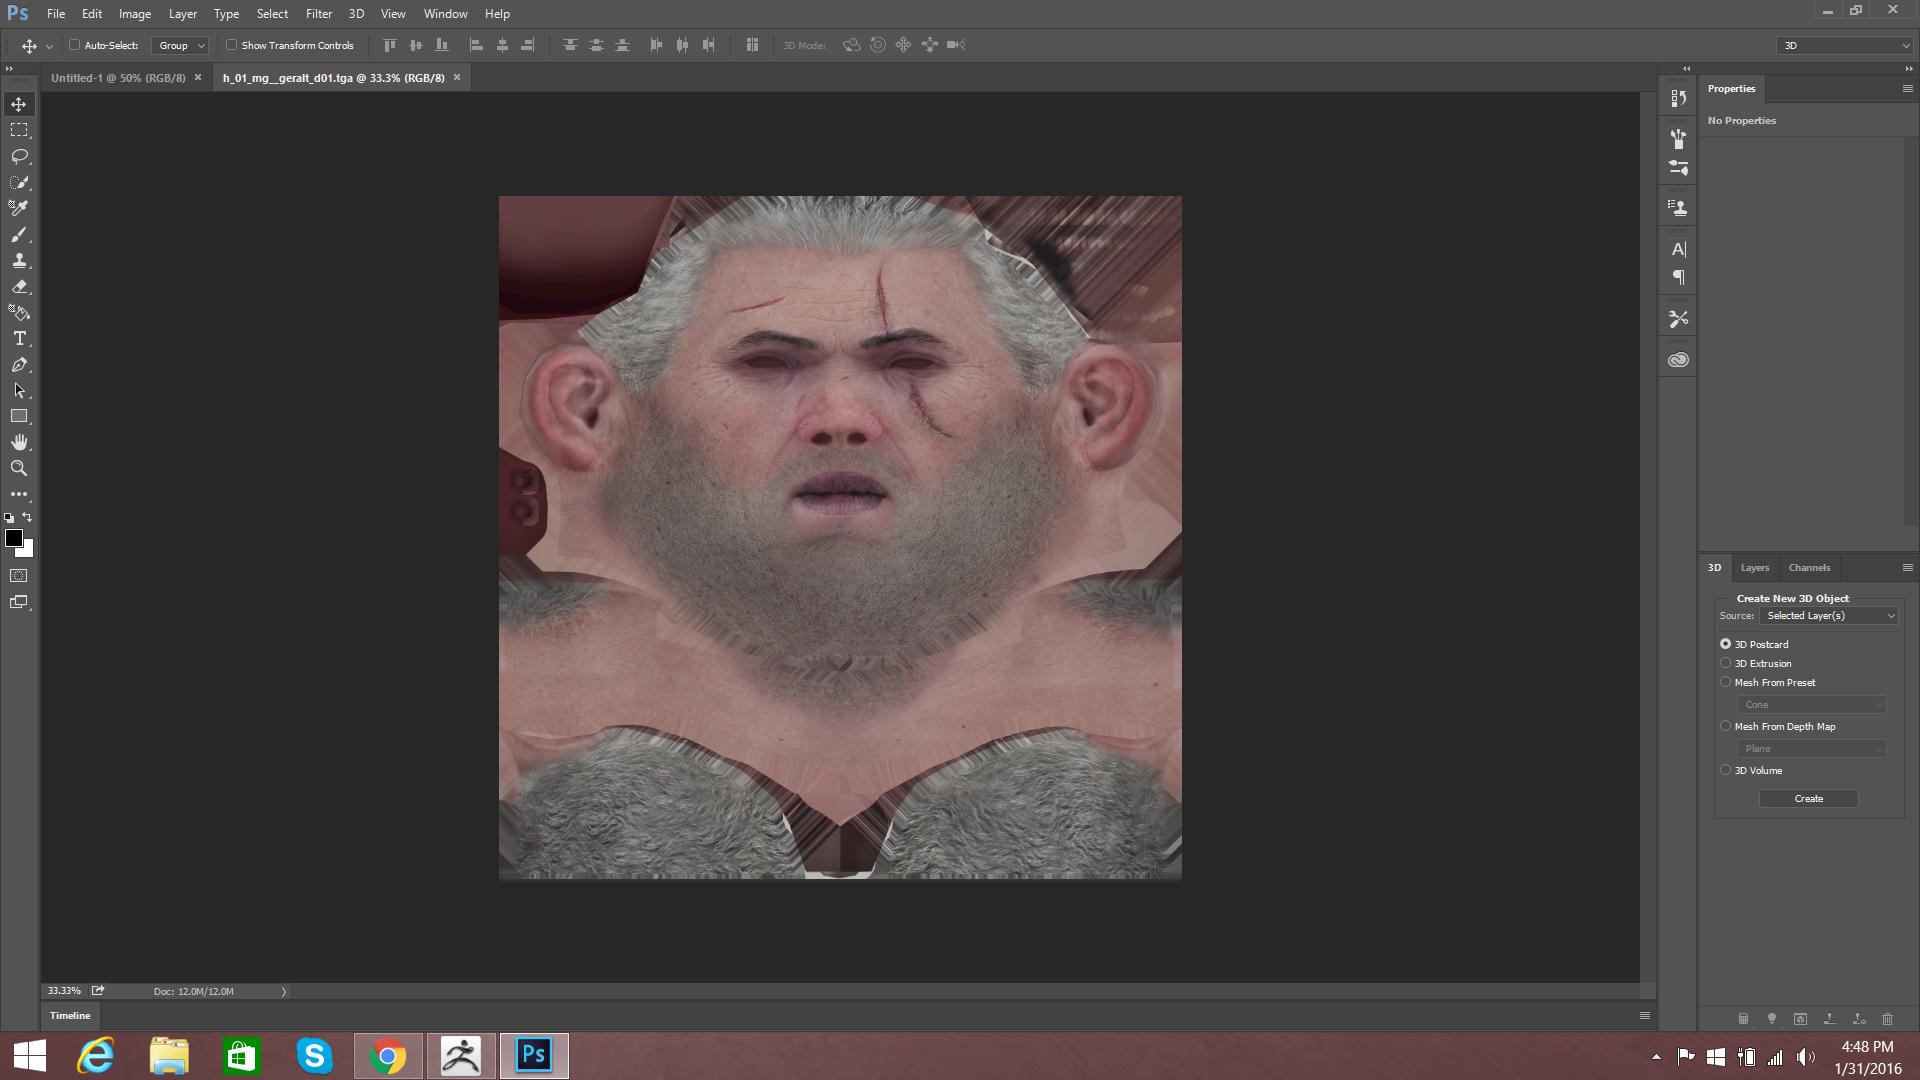Switch to the Layers tab
Image resolution: width=1920 pixels, height=1080 pixels.
click(1754, 568)
